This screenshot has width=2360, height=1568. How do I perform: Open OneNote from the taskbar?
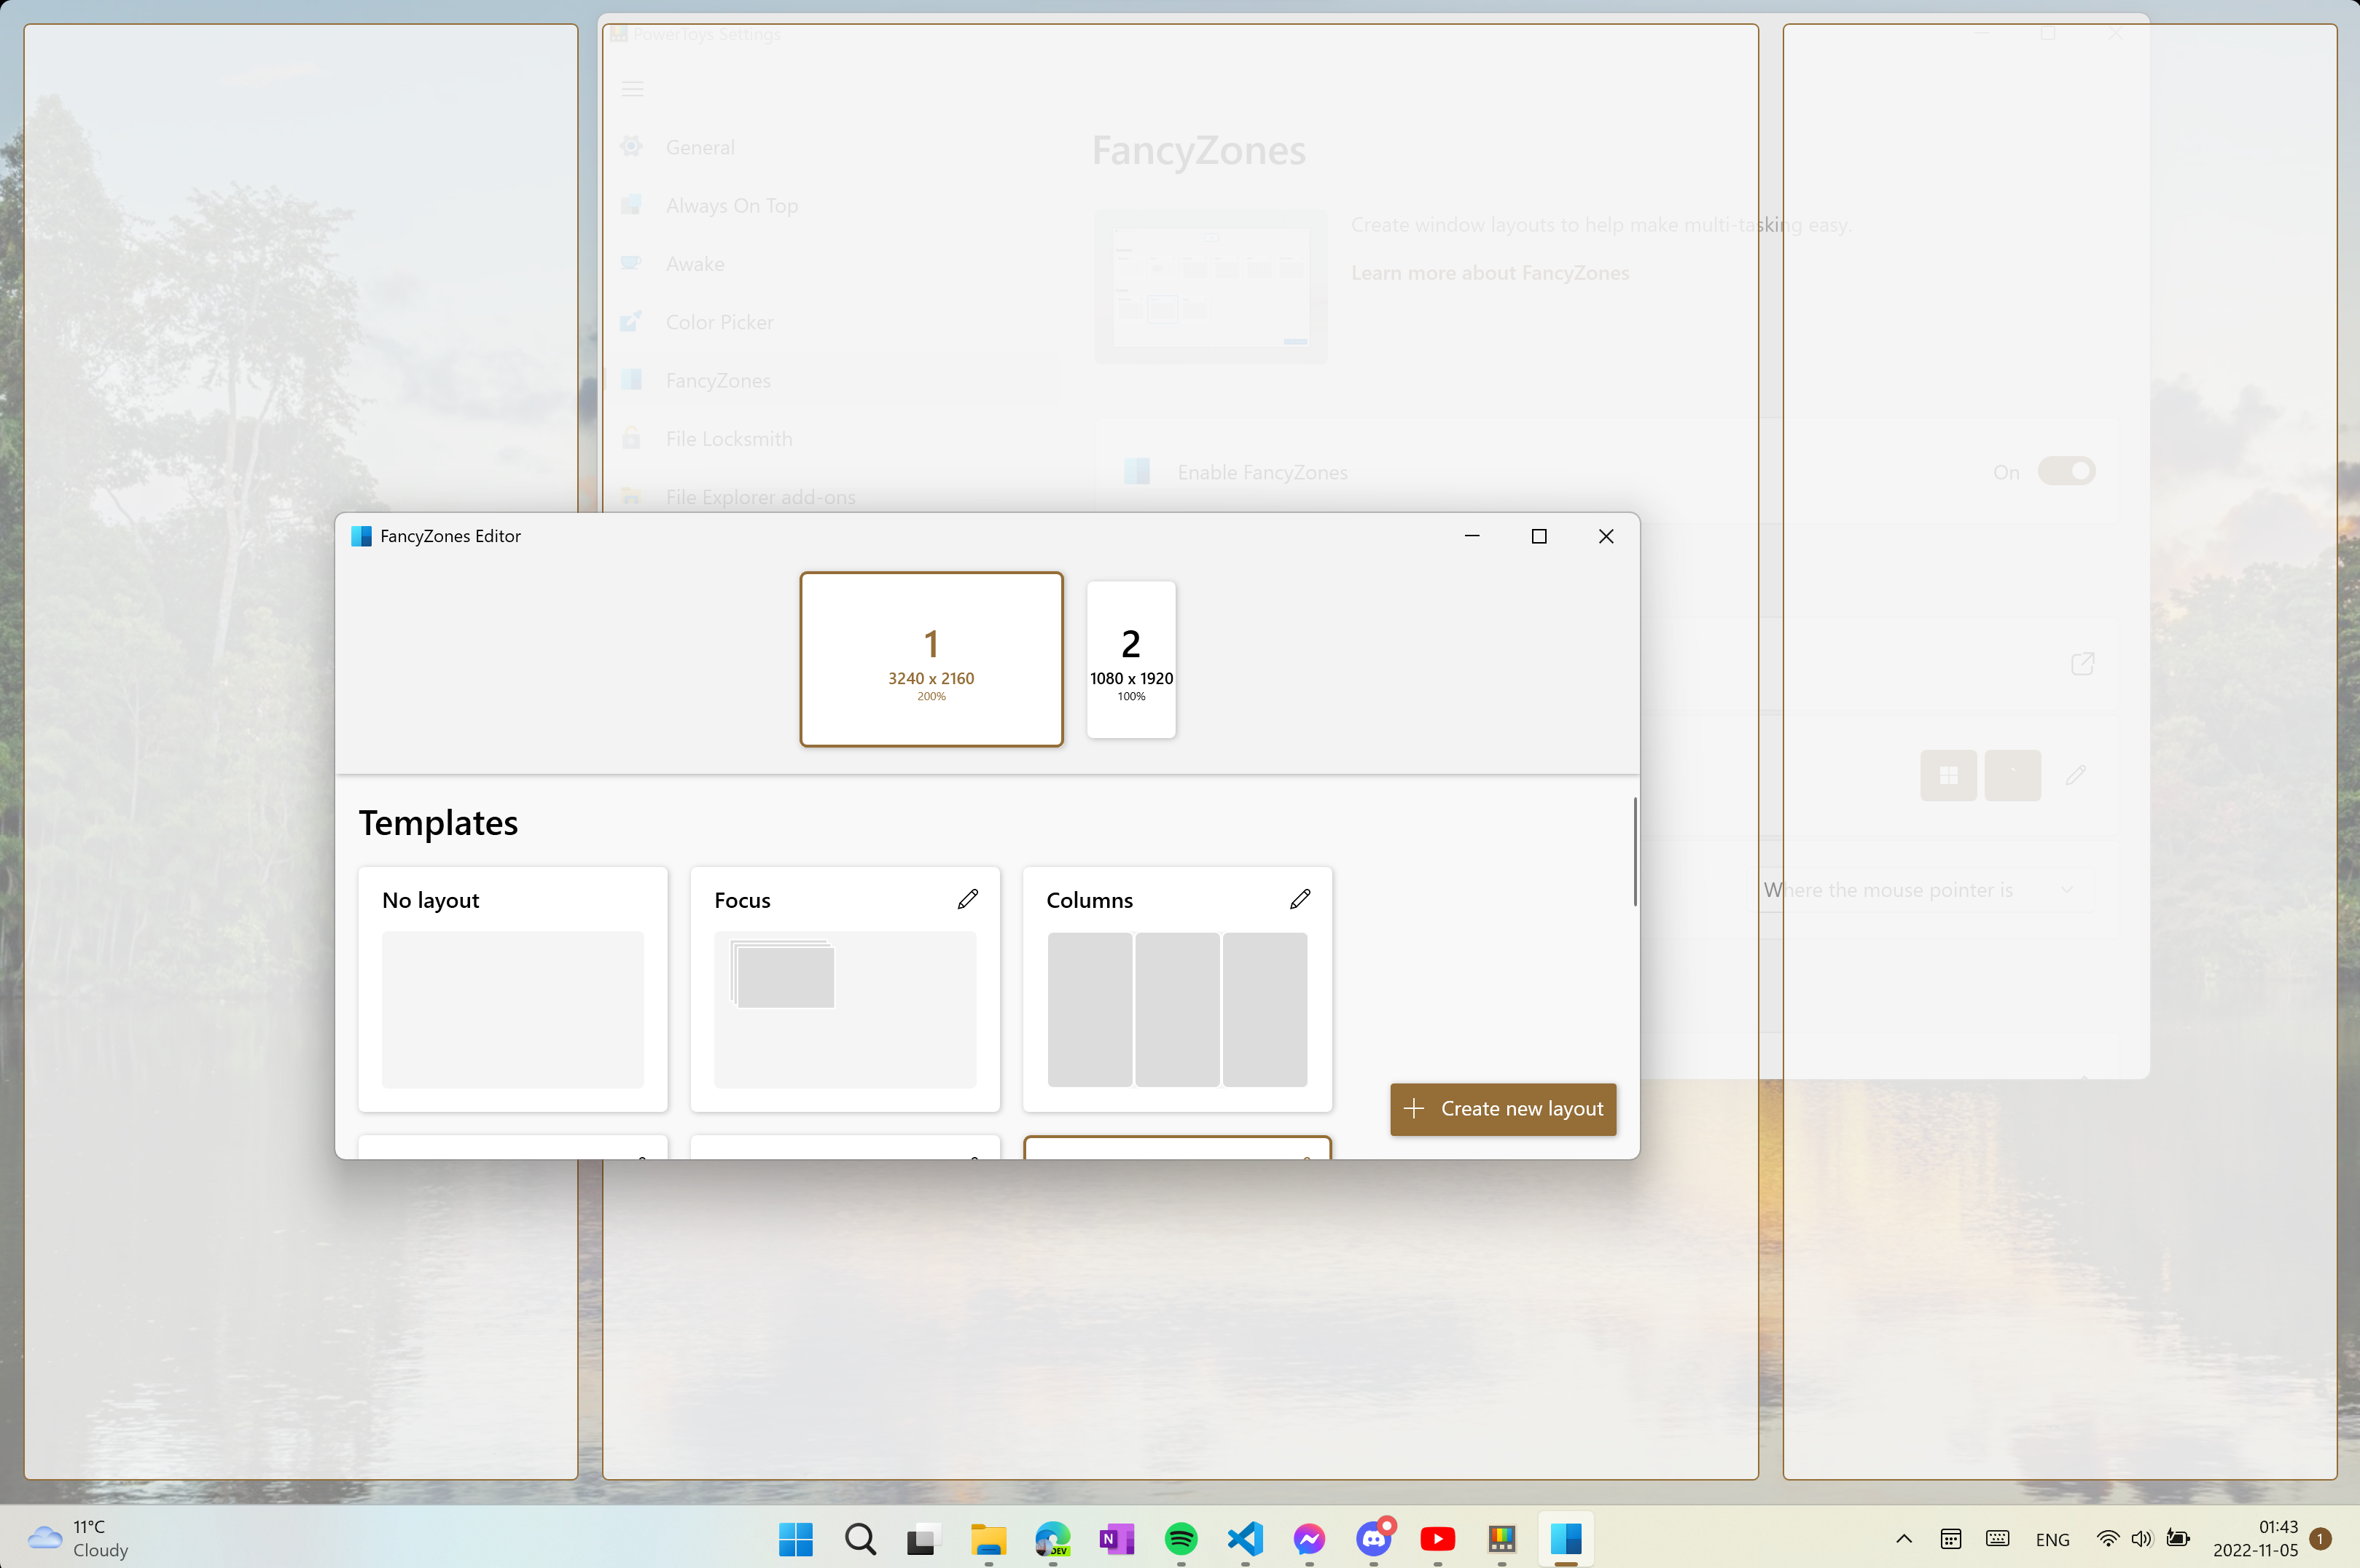pos(1116,1539)
